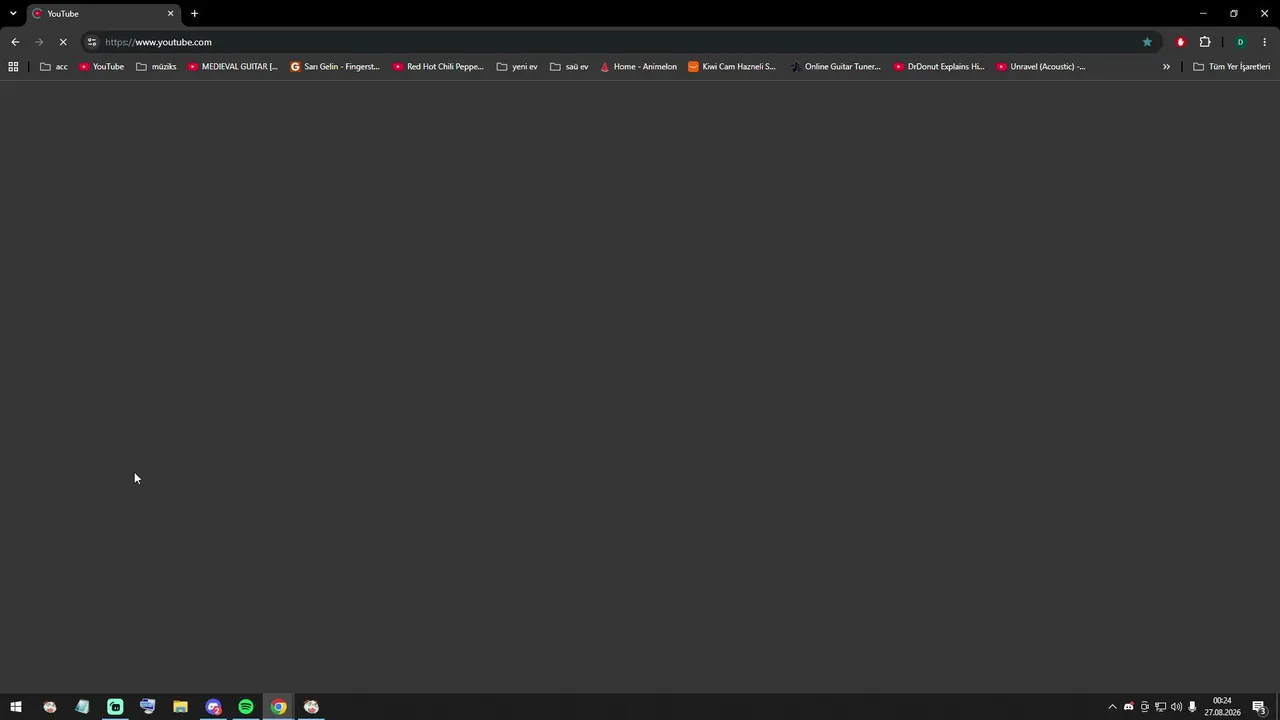Open the MEDIEVAL GUITAR bookmark
The width and height of the screenshot is (1280, 720).
pyautogui.click(x=233, y=67)
